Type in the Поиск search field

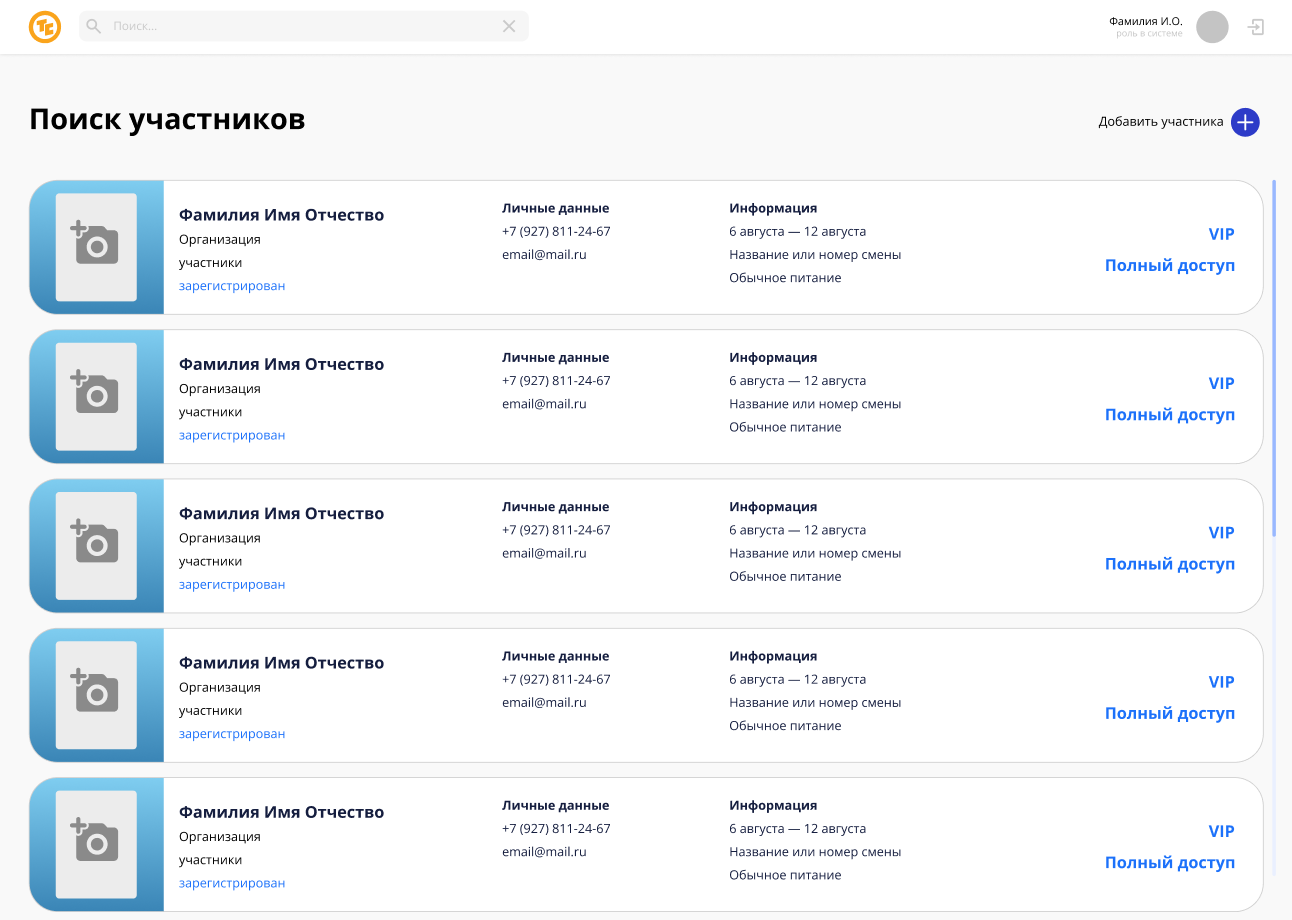pyautogui.click(x=300, y=26)
